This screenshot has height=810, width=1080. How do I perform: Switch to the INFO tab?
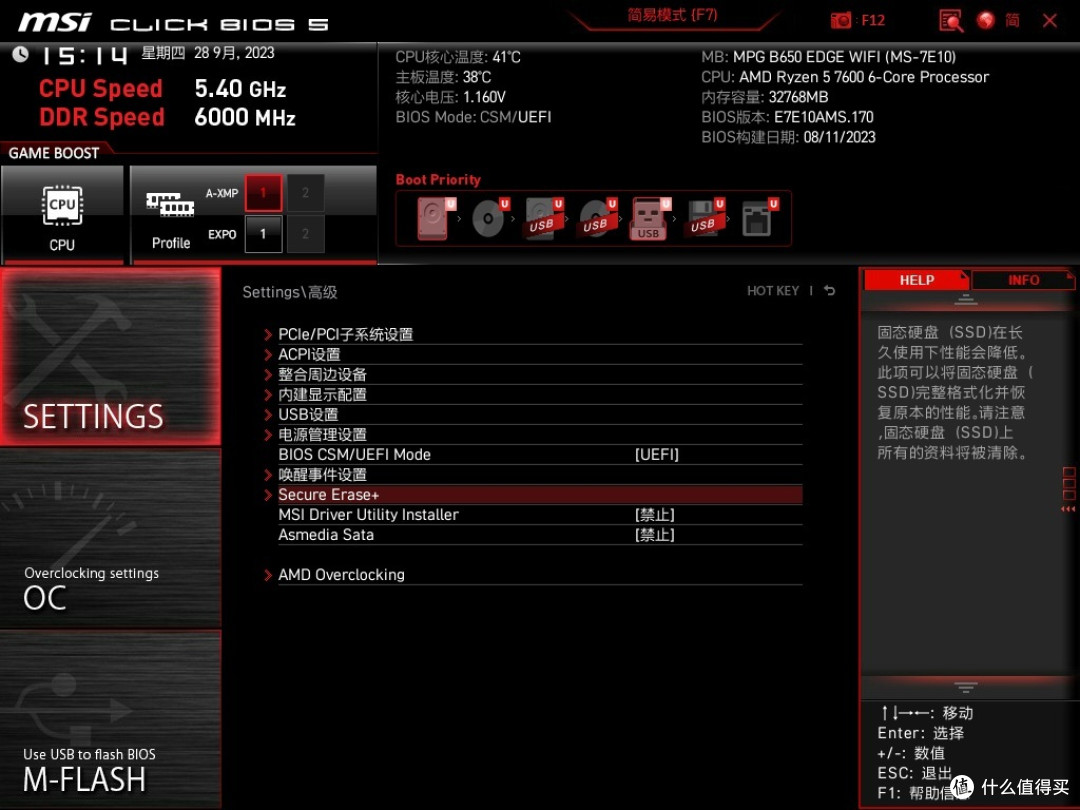[x=1024, y=280]
